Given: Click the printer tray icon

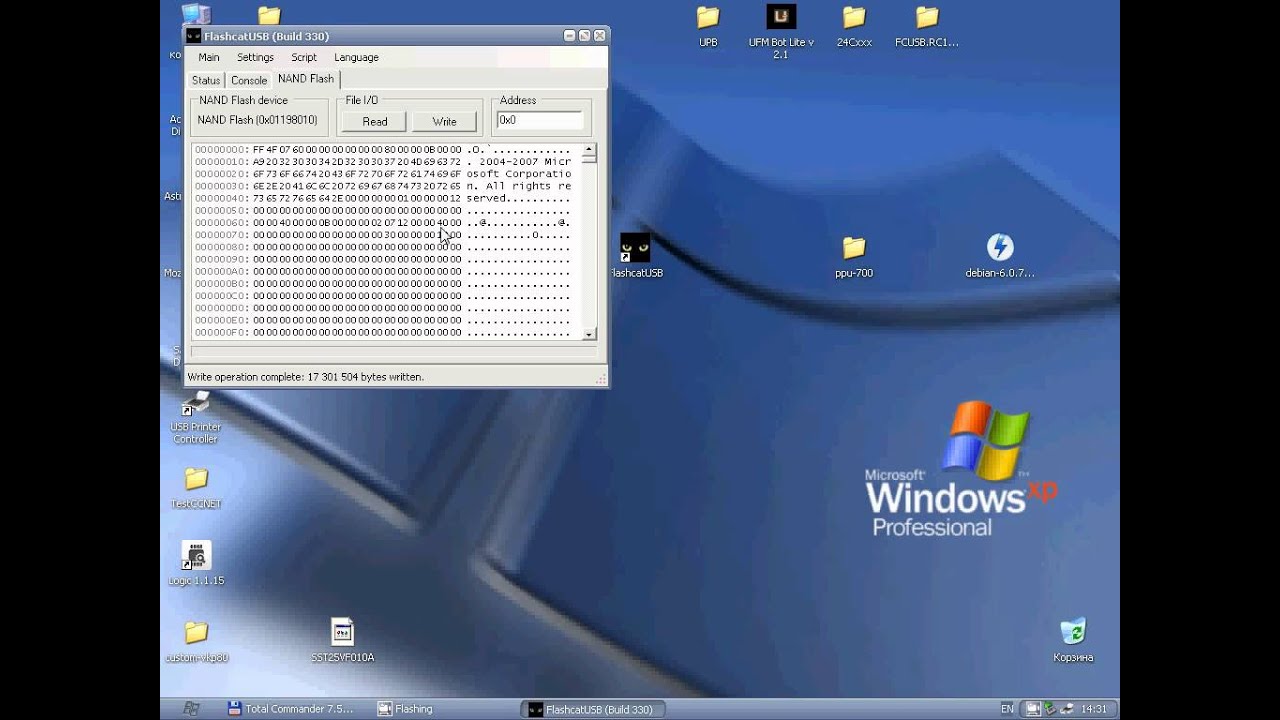Looking at the screenshot, I should coord(1068,709).
